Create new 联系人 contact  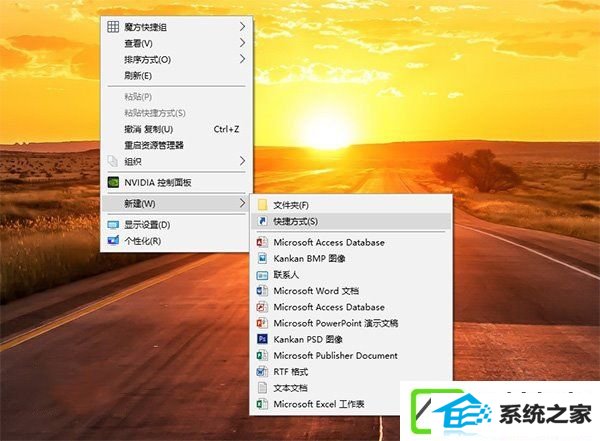coord(351,275)
